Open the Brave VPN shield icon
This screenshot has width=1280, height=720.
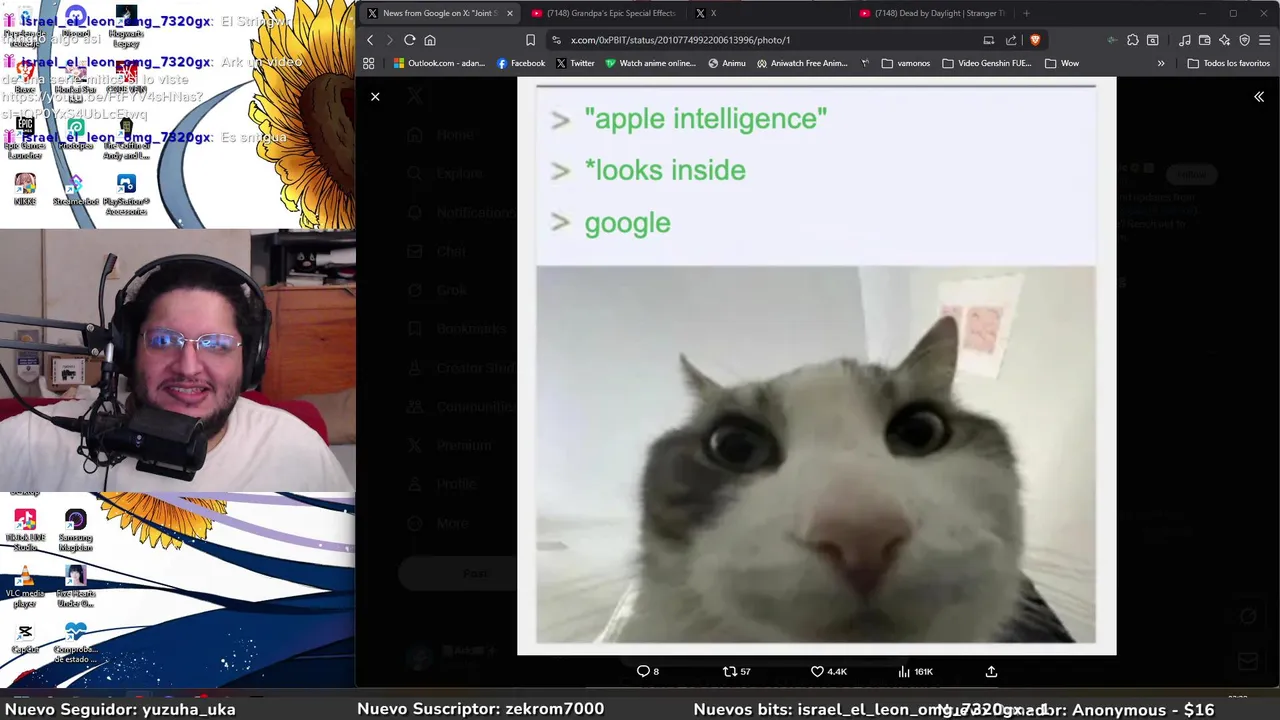click(x=1245, y=40)
